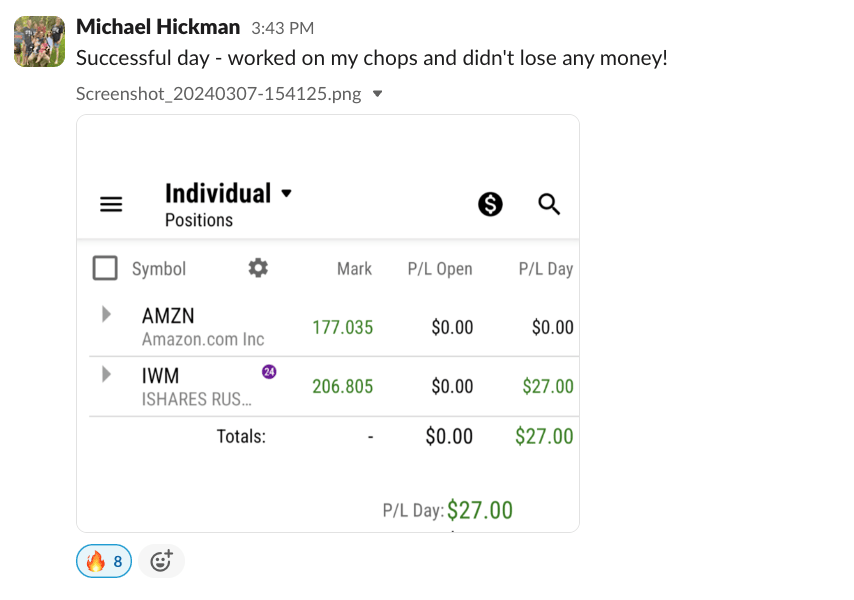Click the search magnifier icon

pyautogui.click(x=549, y=204)
